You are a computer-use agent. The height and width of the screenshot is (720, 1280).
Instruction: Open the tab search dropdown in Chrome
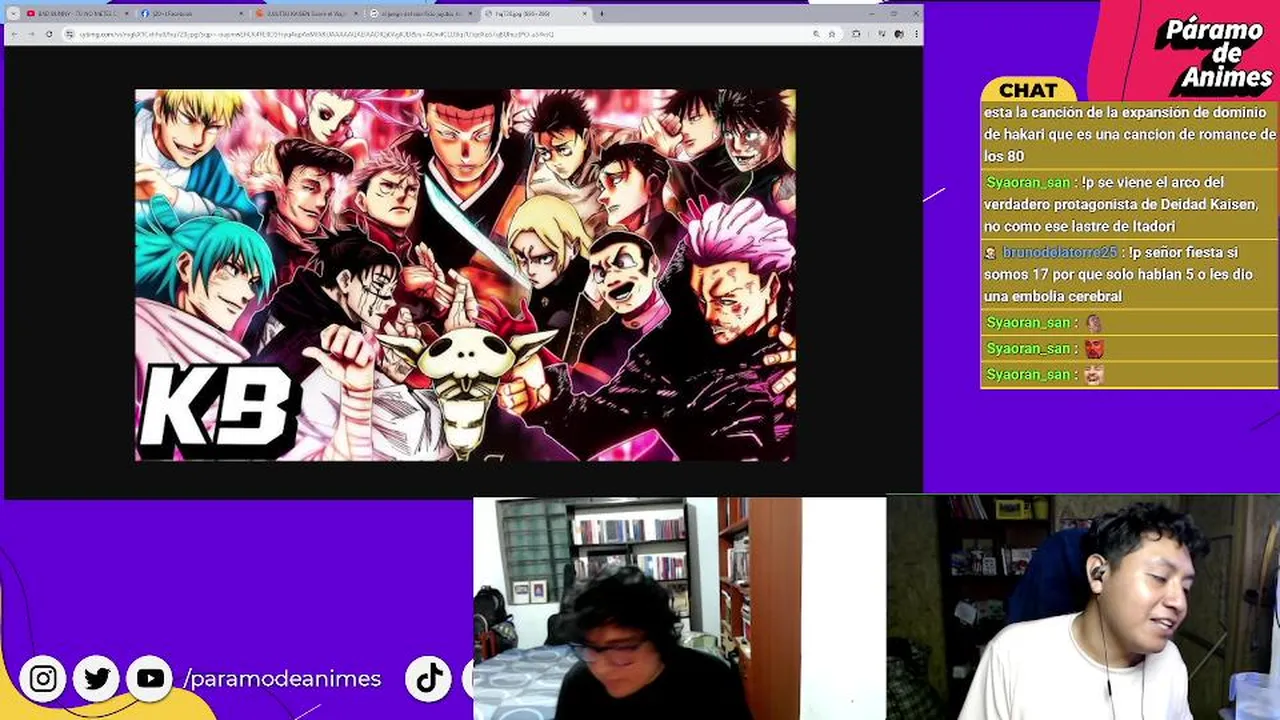tap(13, 14)
